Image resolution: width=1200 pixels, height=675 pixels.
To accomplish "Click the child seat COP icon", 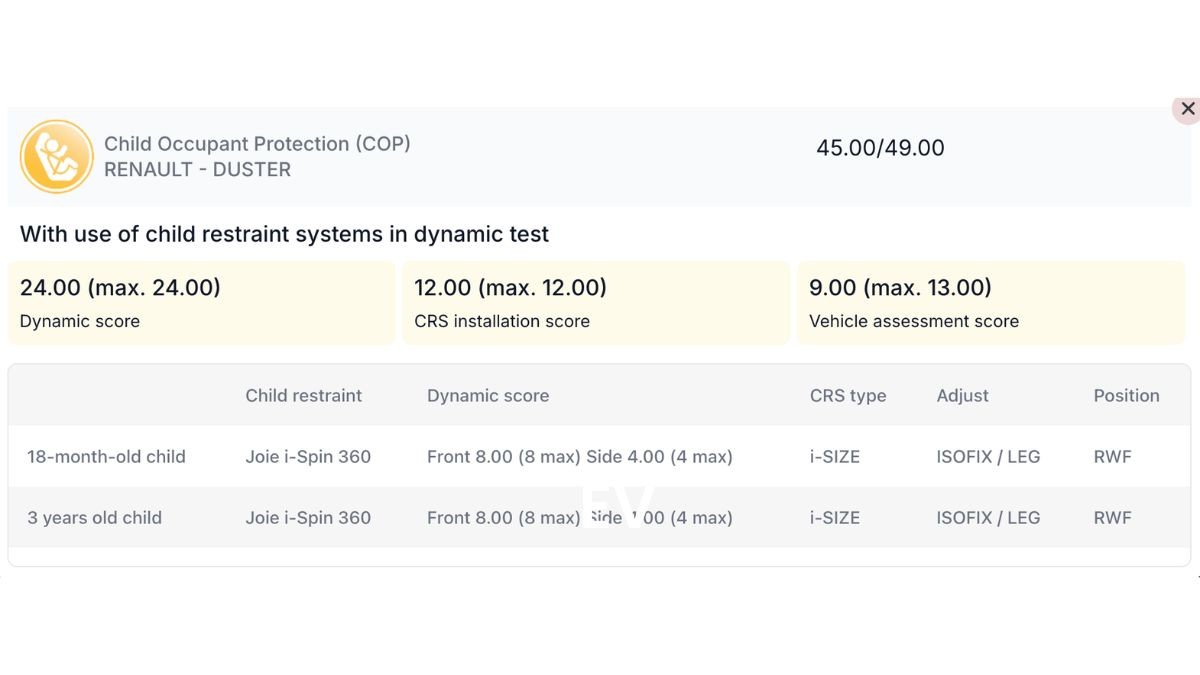I will (x=56, y=156).
